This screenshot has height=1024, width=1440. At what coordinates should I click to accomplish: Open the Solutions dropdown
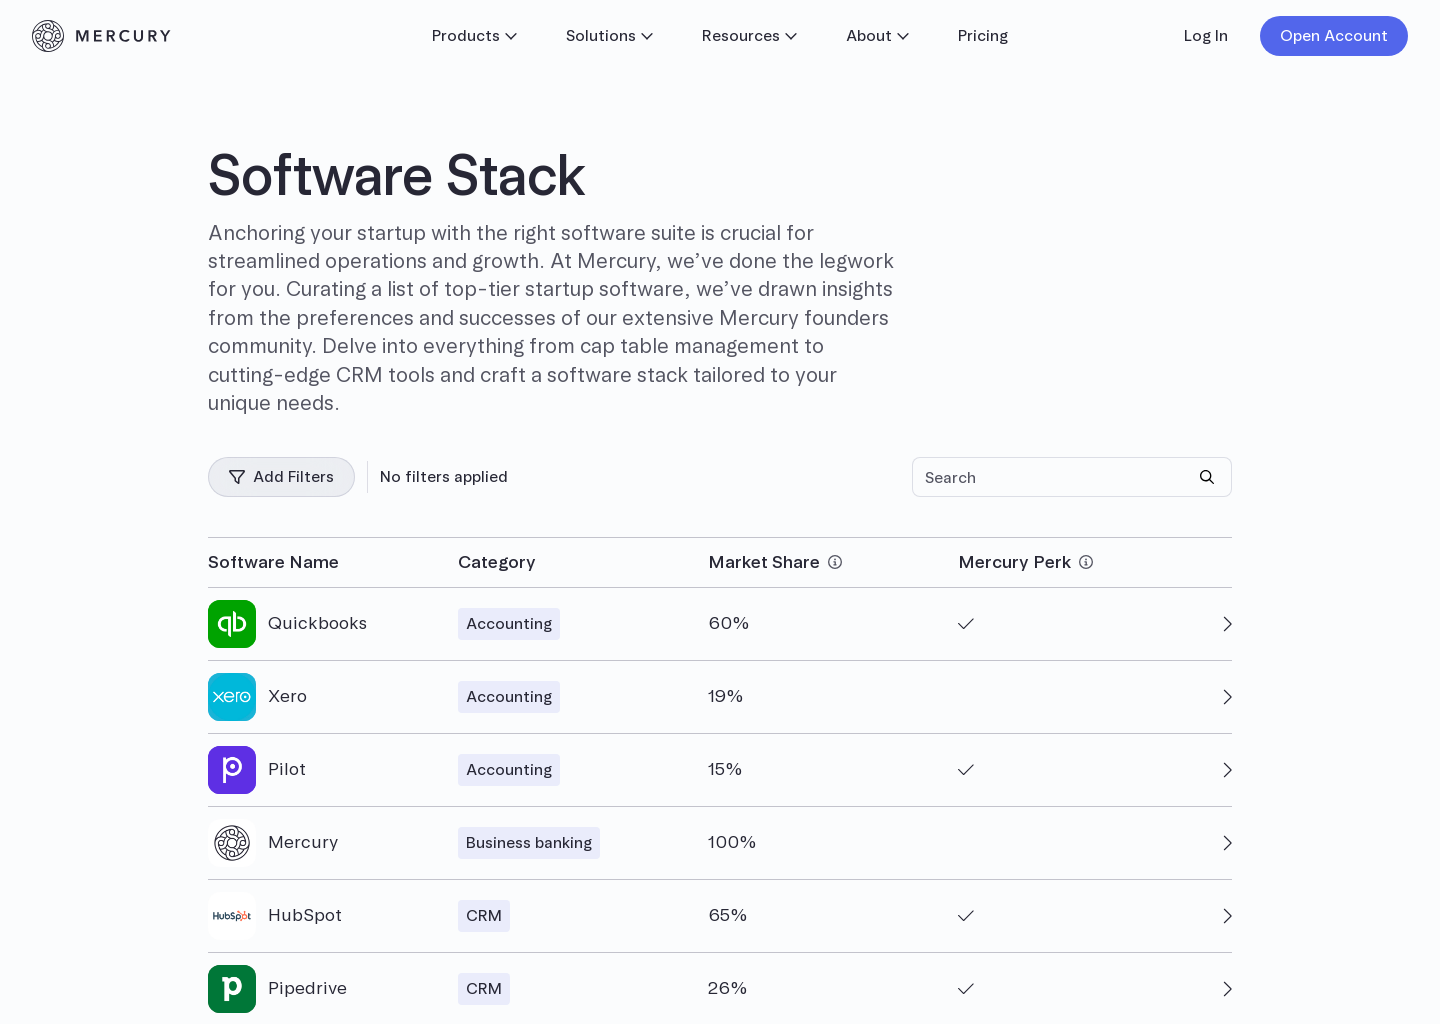[x=609, y=36]
